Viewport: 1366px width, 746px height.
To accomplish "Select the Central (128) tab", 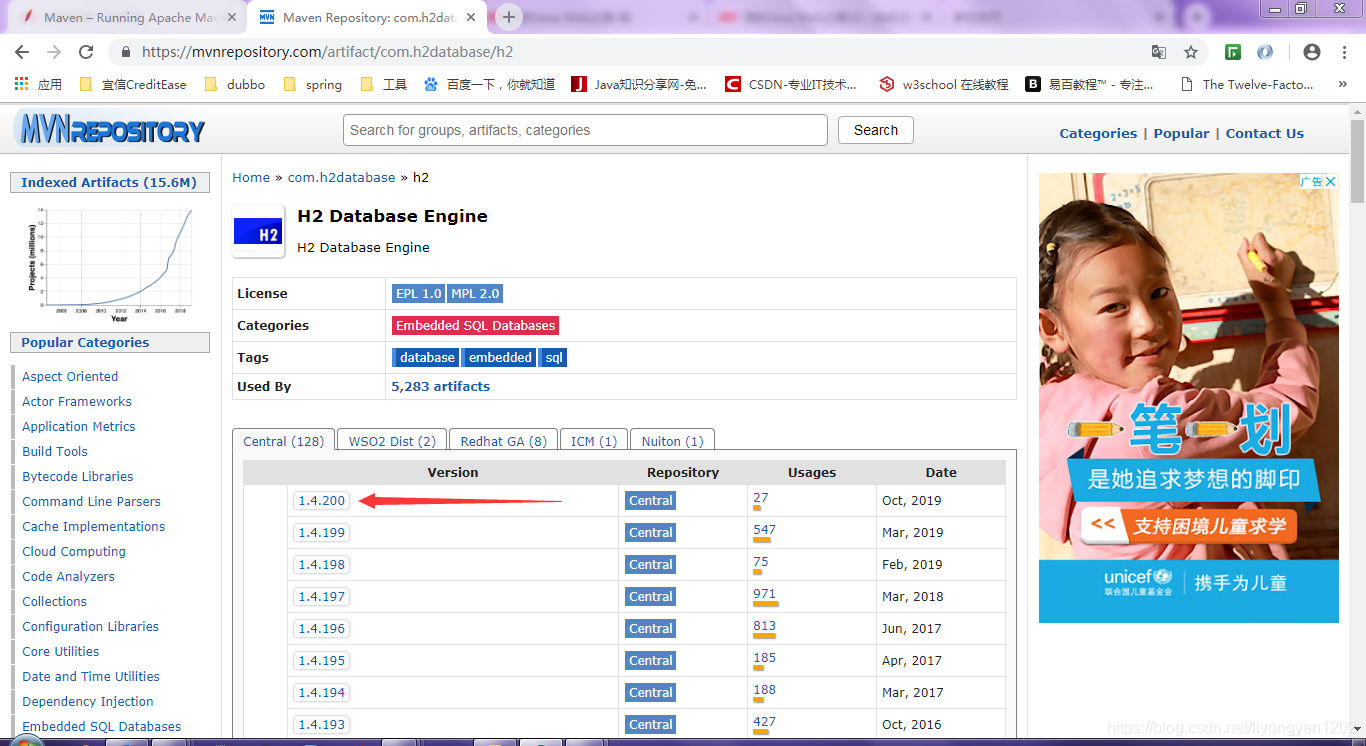I will click(284, 441).
